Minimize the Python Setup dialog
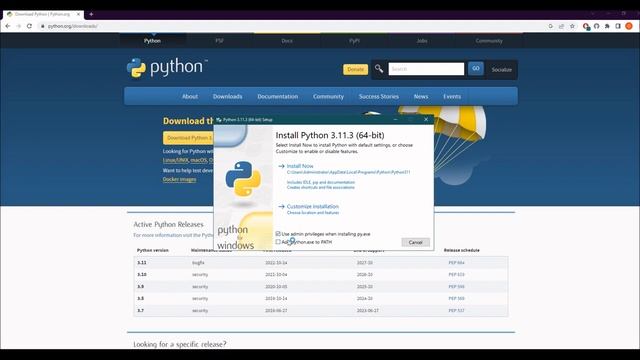Image resolution: width=640 pixels, height=360 pixels. click(x=395, y=119)
